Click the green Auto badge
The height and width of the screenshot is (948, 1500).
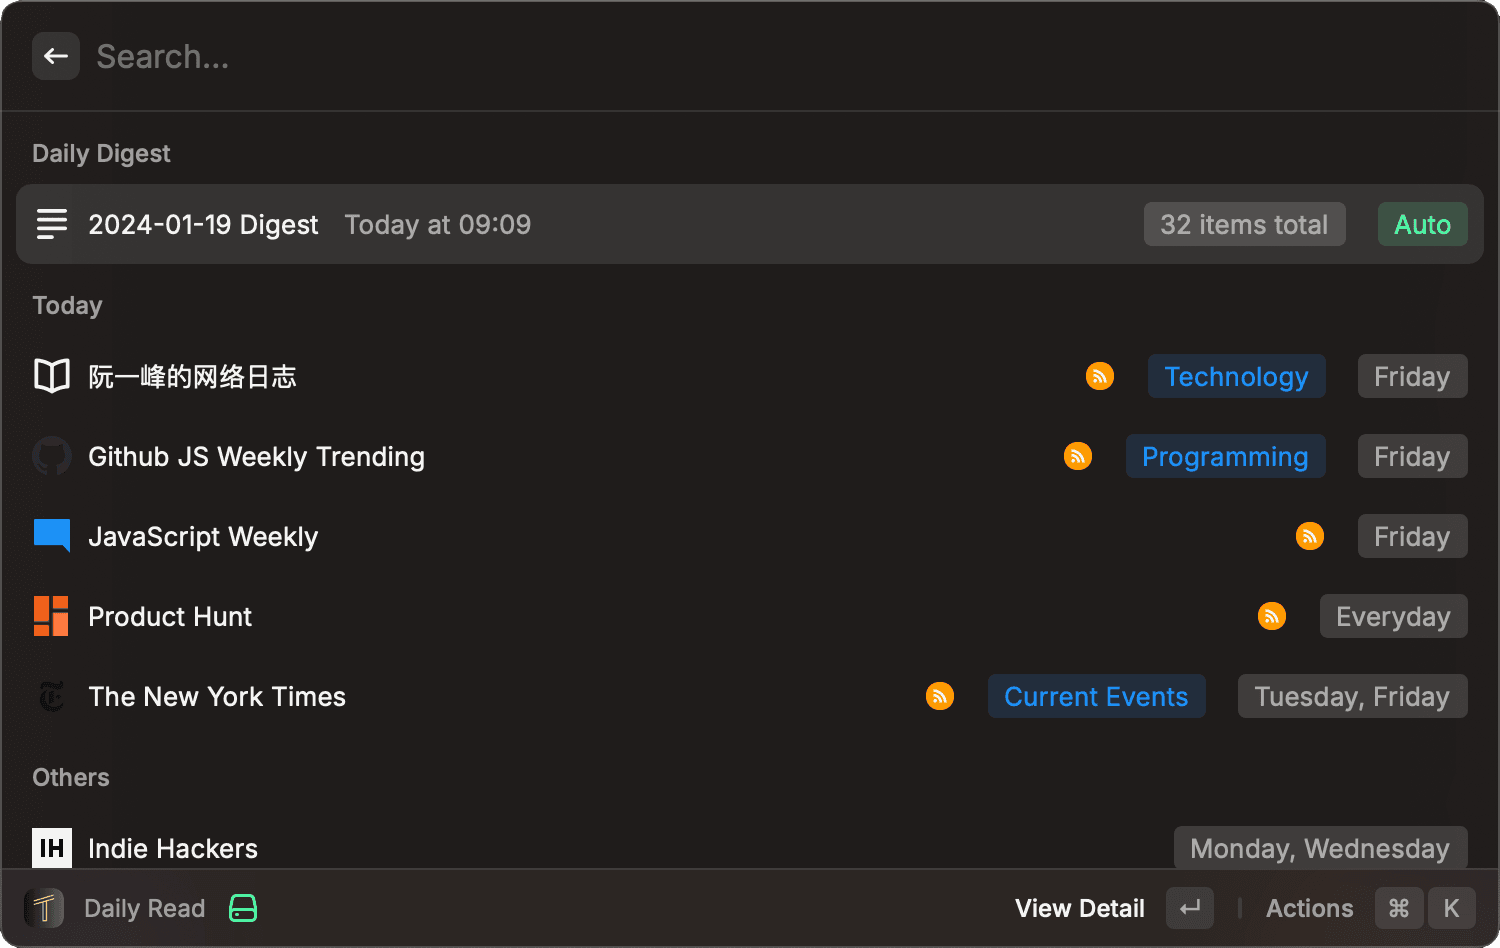coord(1422,224)
